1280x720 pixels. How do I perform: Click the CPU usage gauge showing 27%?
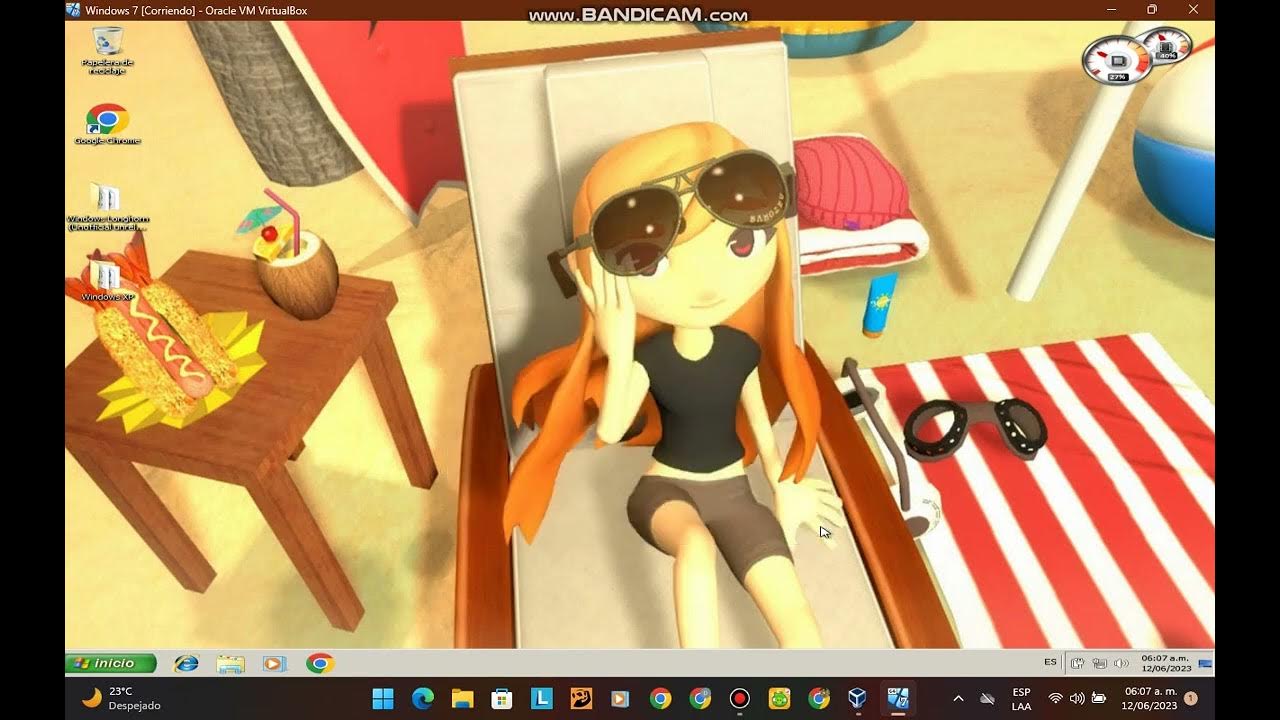1117,60
